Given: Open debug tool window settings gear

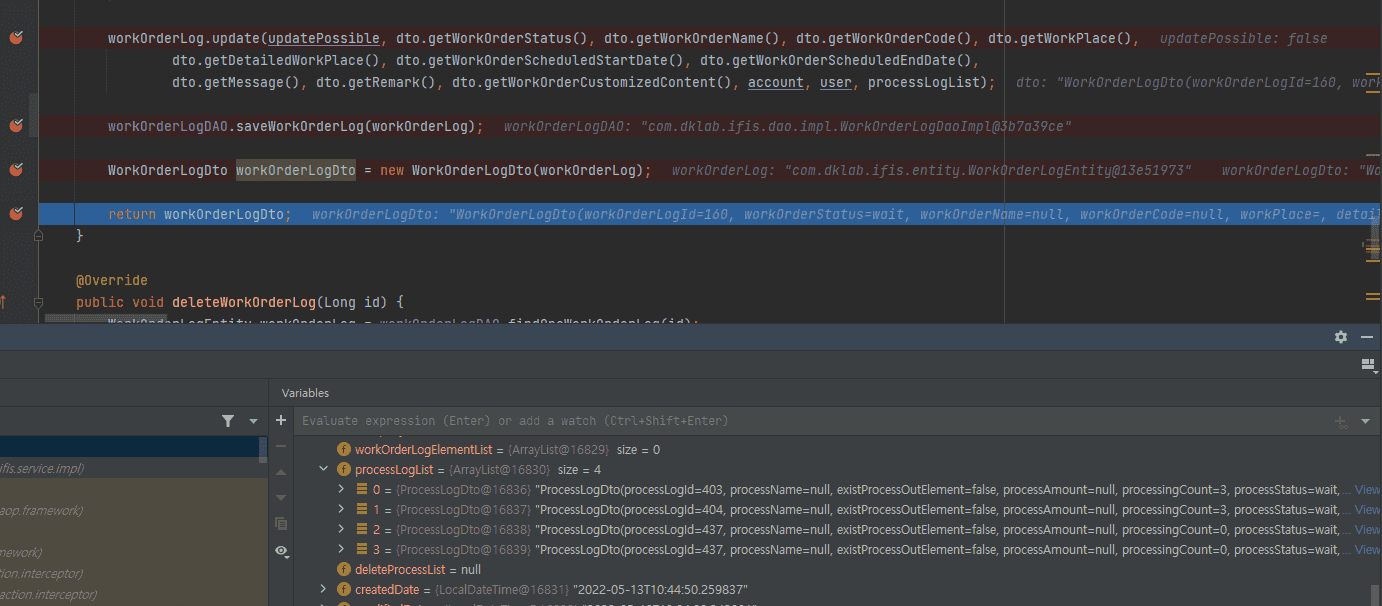Looking at the screenshot, I should coord(1341,337).
